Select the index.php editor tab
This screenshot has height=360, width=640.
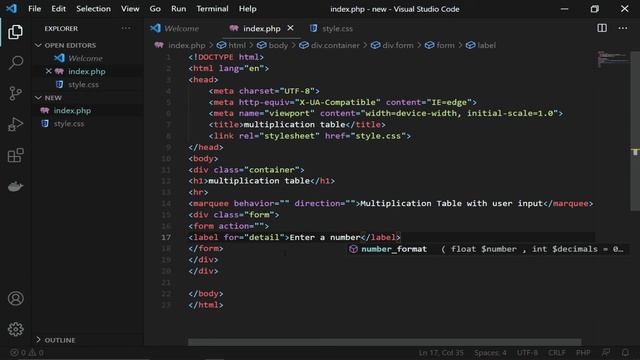pyautogui.click(x=261, y=28)
